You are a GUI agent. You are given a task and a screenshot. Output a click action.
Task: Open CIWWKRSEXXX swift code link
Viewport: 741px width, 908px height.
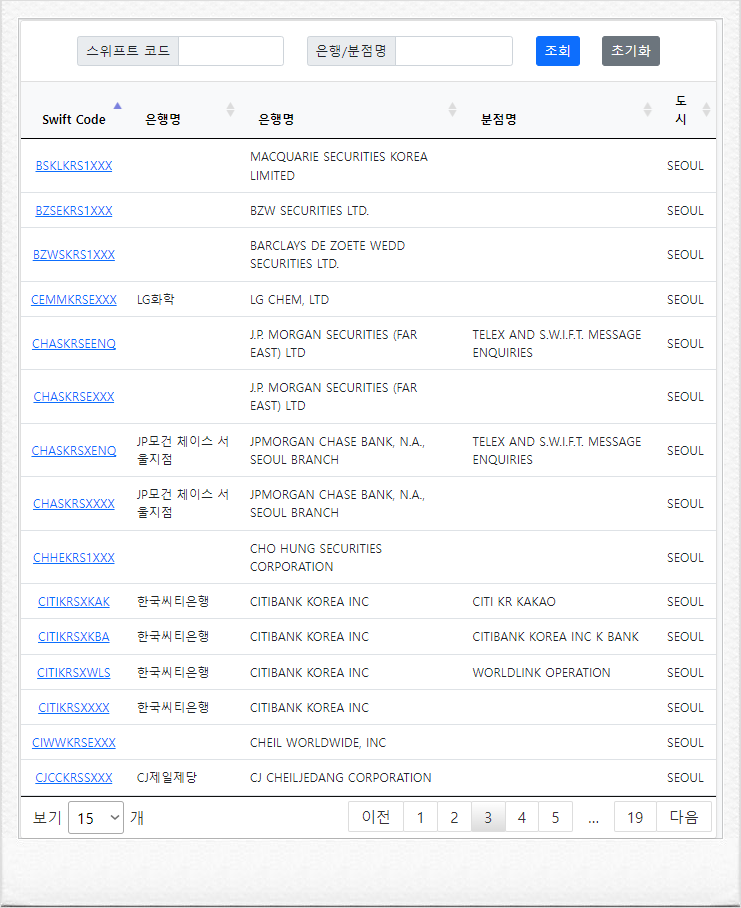tap(74, 743)
